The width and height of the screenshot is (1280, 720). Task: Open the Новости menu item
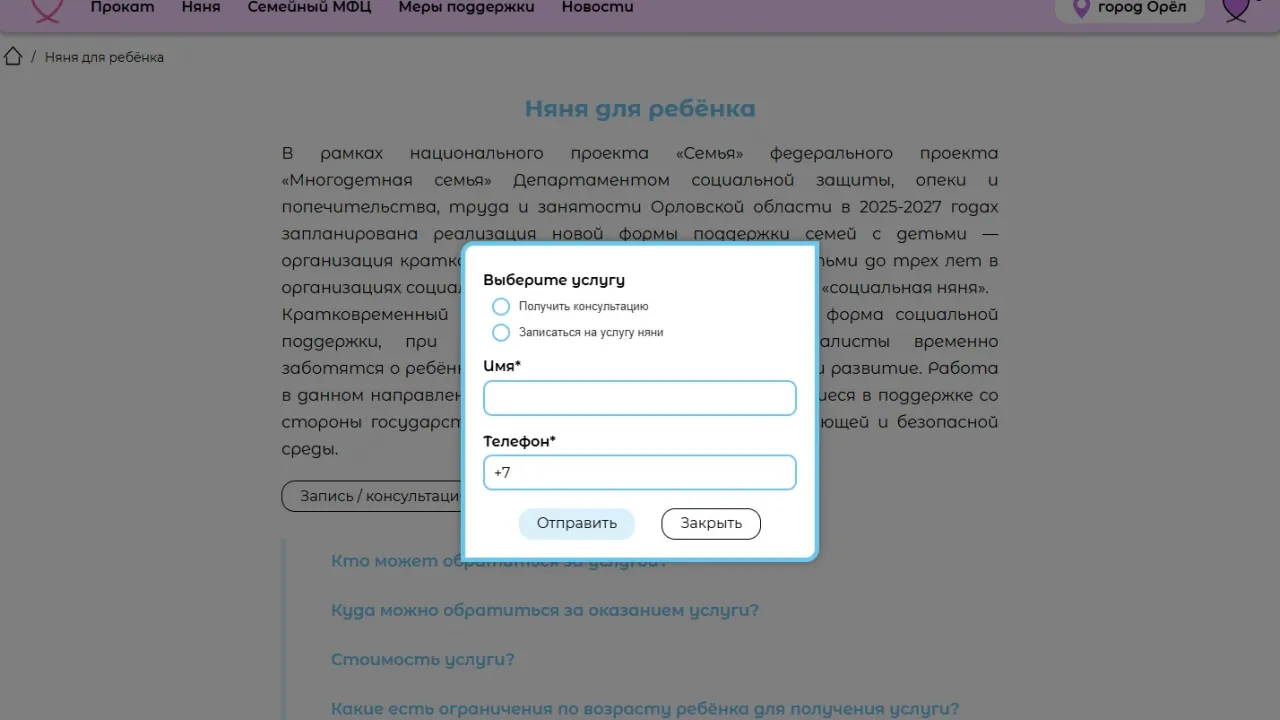(x=597, y=7)
